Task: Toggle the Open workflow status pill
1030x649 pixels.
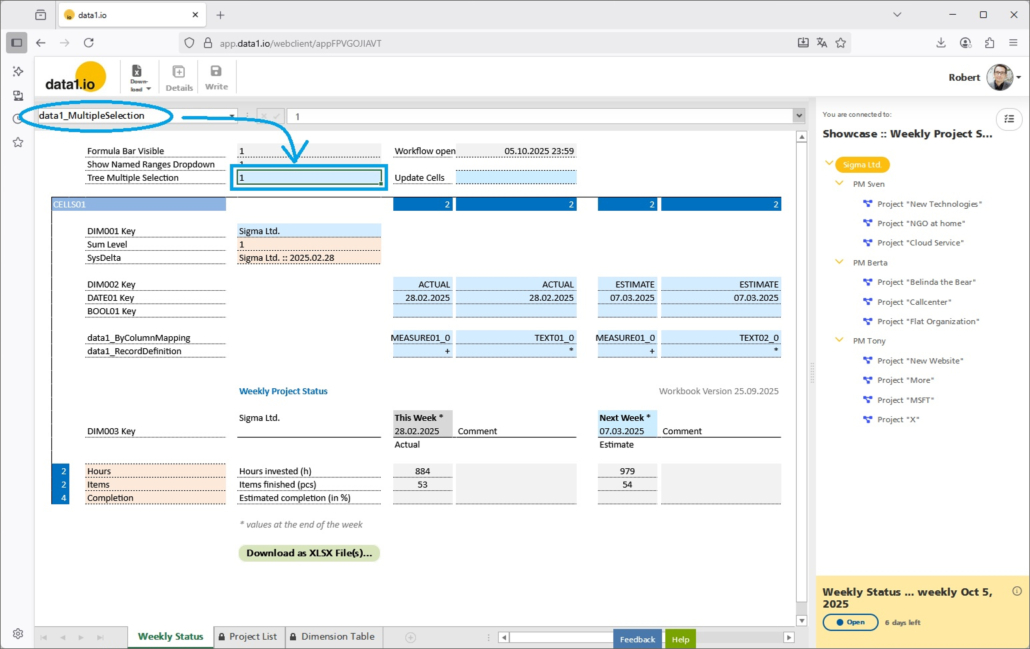Action: (x=849, y=622)
